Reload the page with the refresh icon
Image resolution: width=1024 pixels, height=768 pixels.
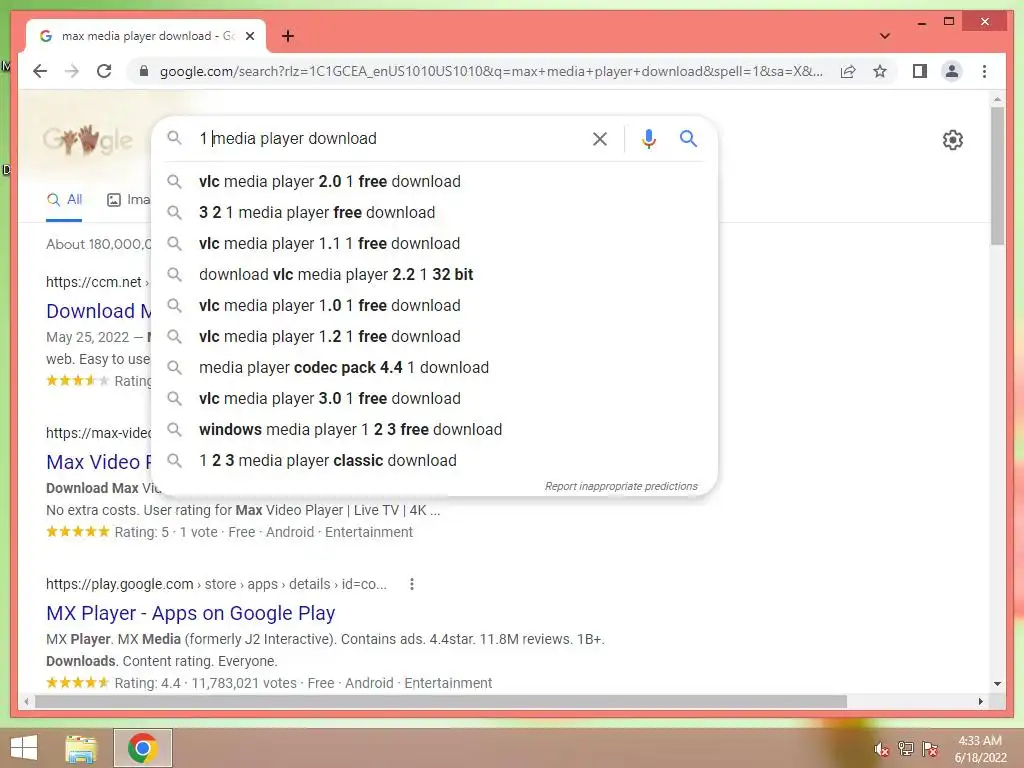point(104,71)
